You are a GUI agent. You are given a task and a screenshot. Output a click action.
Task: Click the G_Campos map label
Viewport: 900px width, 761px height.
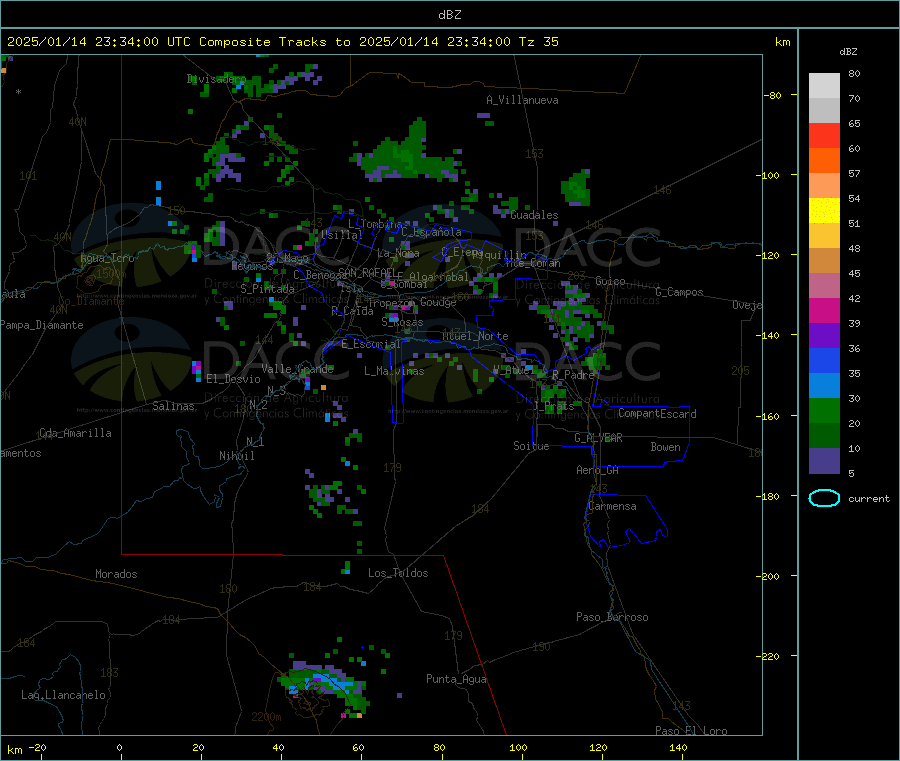tap(679, 292)
